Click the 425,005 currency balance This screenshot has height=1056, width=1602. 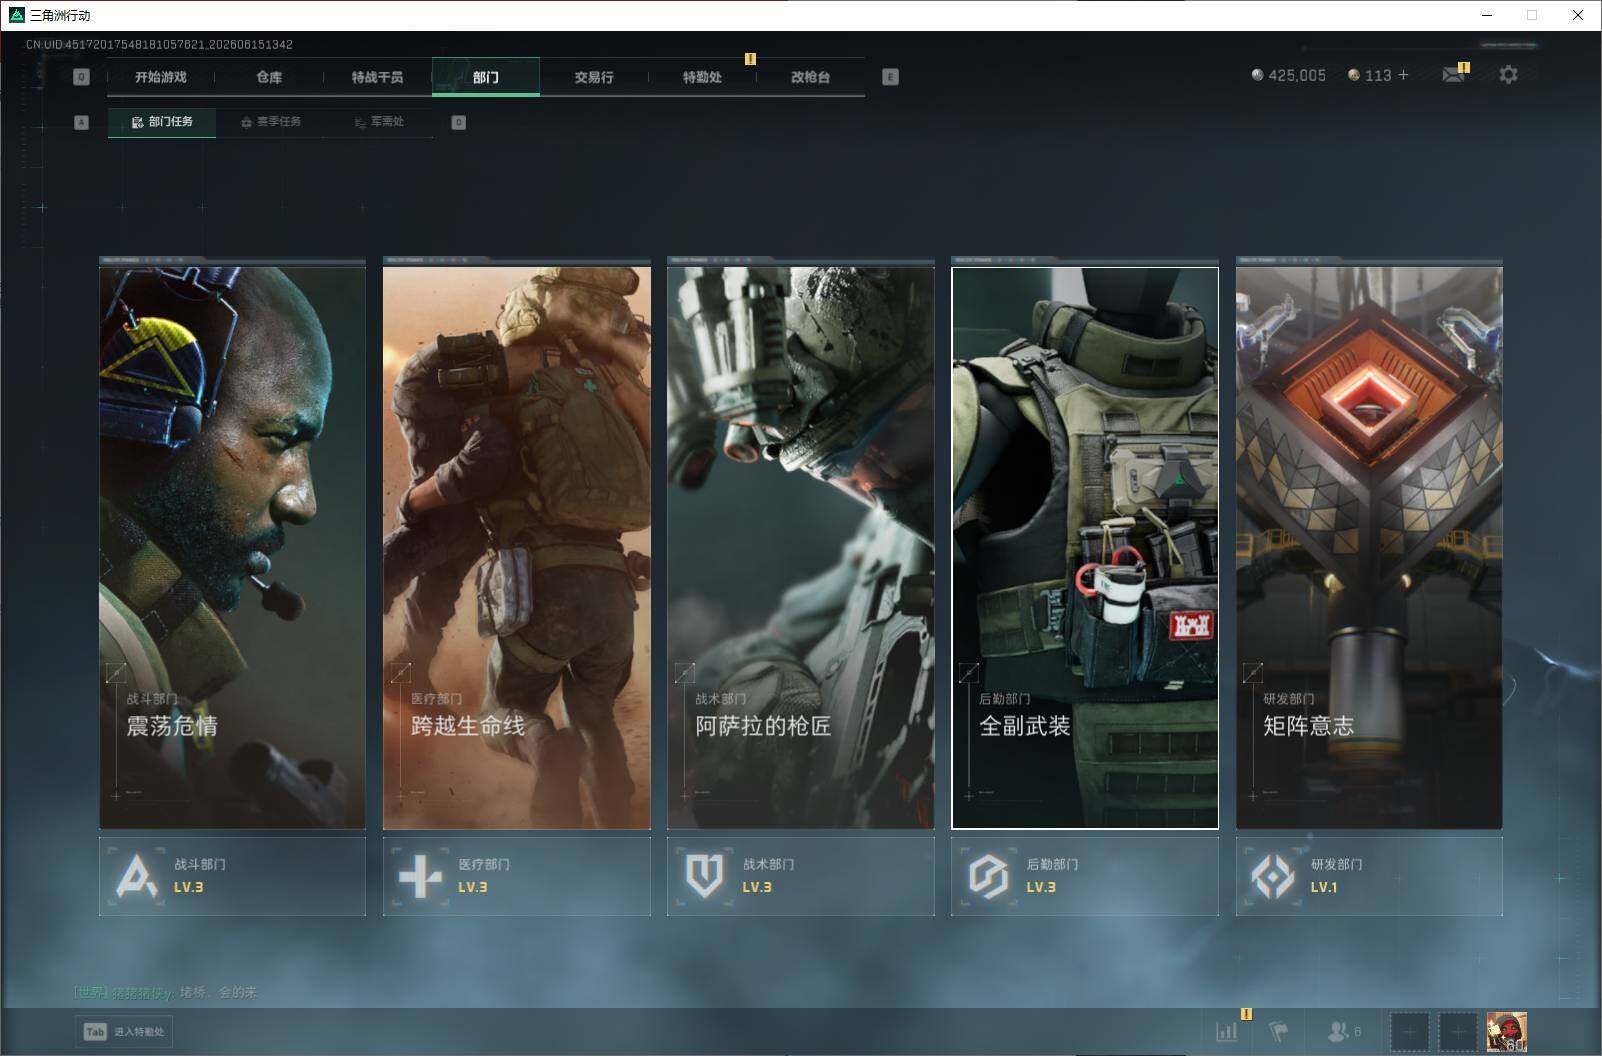point(1297,75)
